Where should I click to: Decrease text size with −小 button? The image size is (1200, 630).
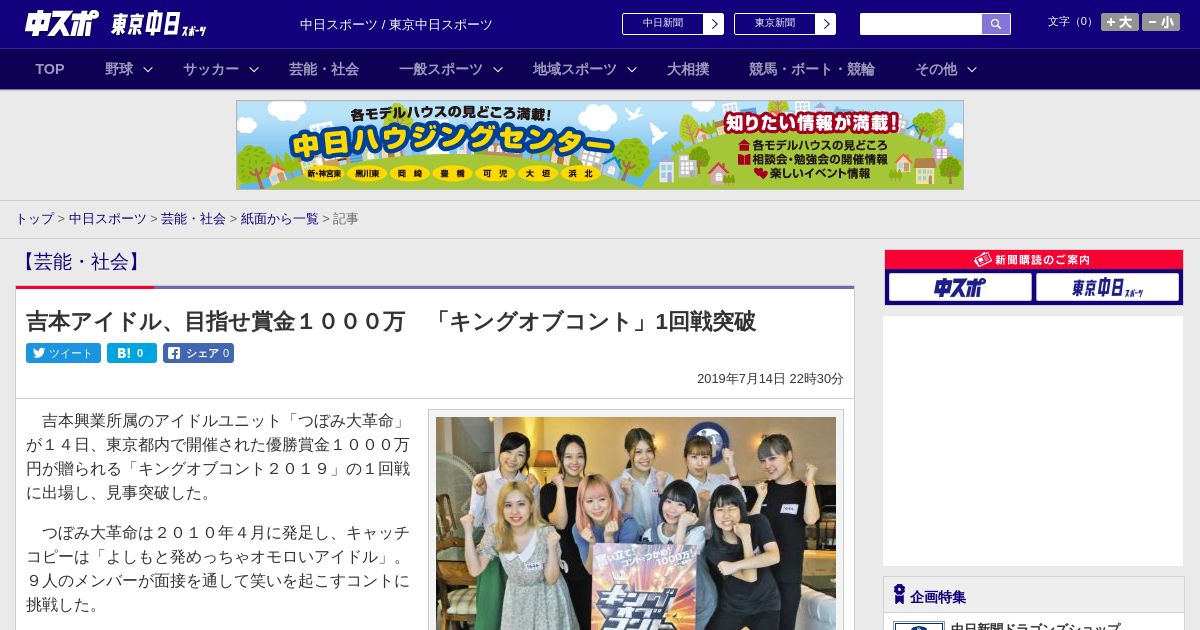1161,22
